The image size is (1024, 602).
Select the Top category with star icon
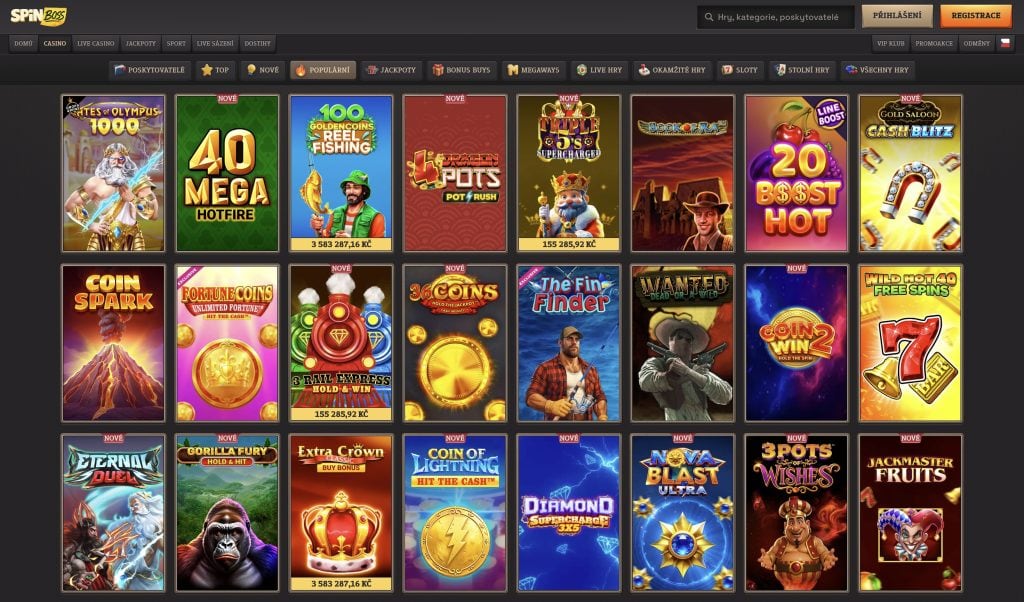(x=216, y=70)
